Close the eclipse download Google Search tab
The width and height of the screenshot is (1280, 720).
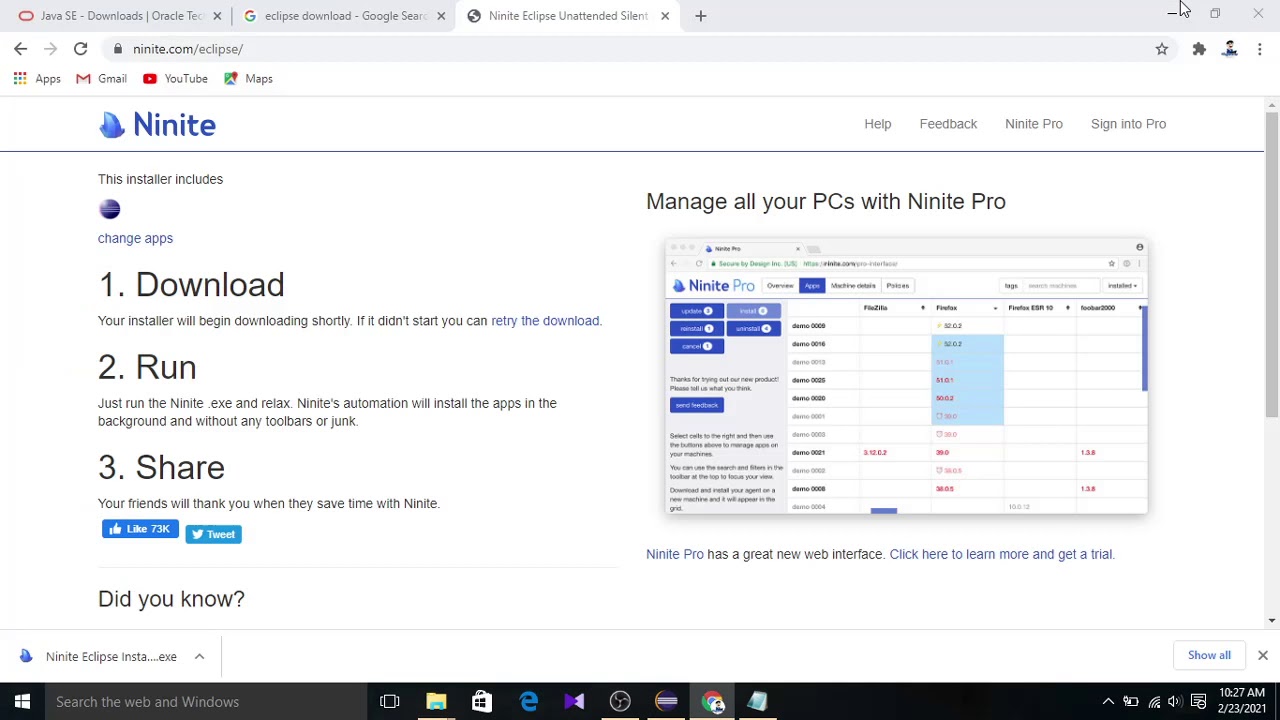(x=441, y=16)
